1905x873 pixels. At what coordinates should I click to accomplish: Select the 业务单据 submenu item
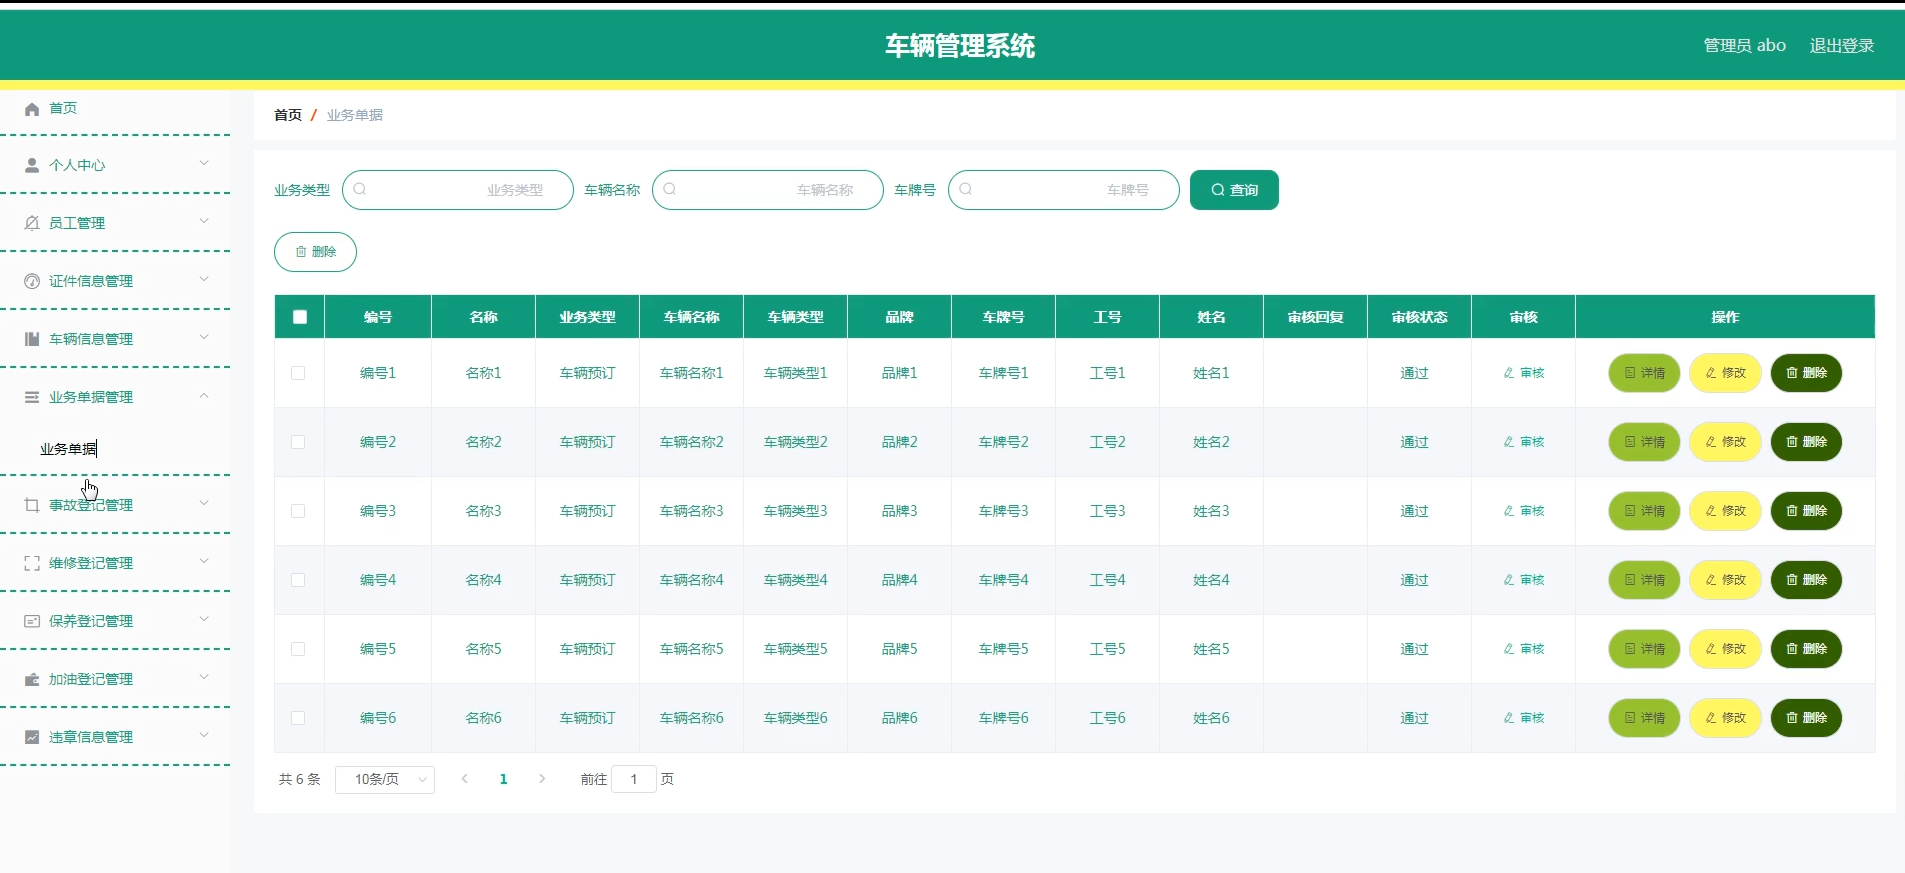[x=68, y=449]
